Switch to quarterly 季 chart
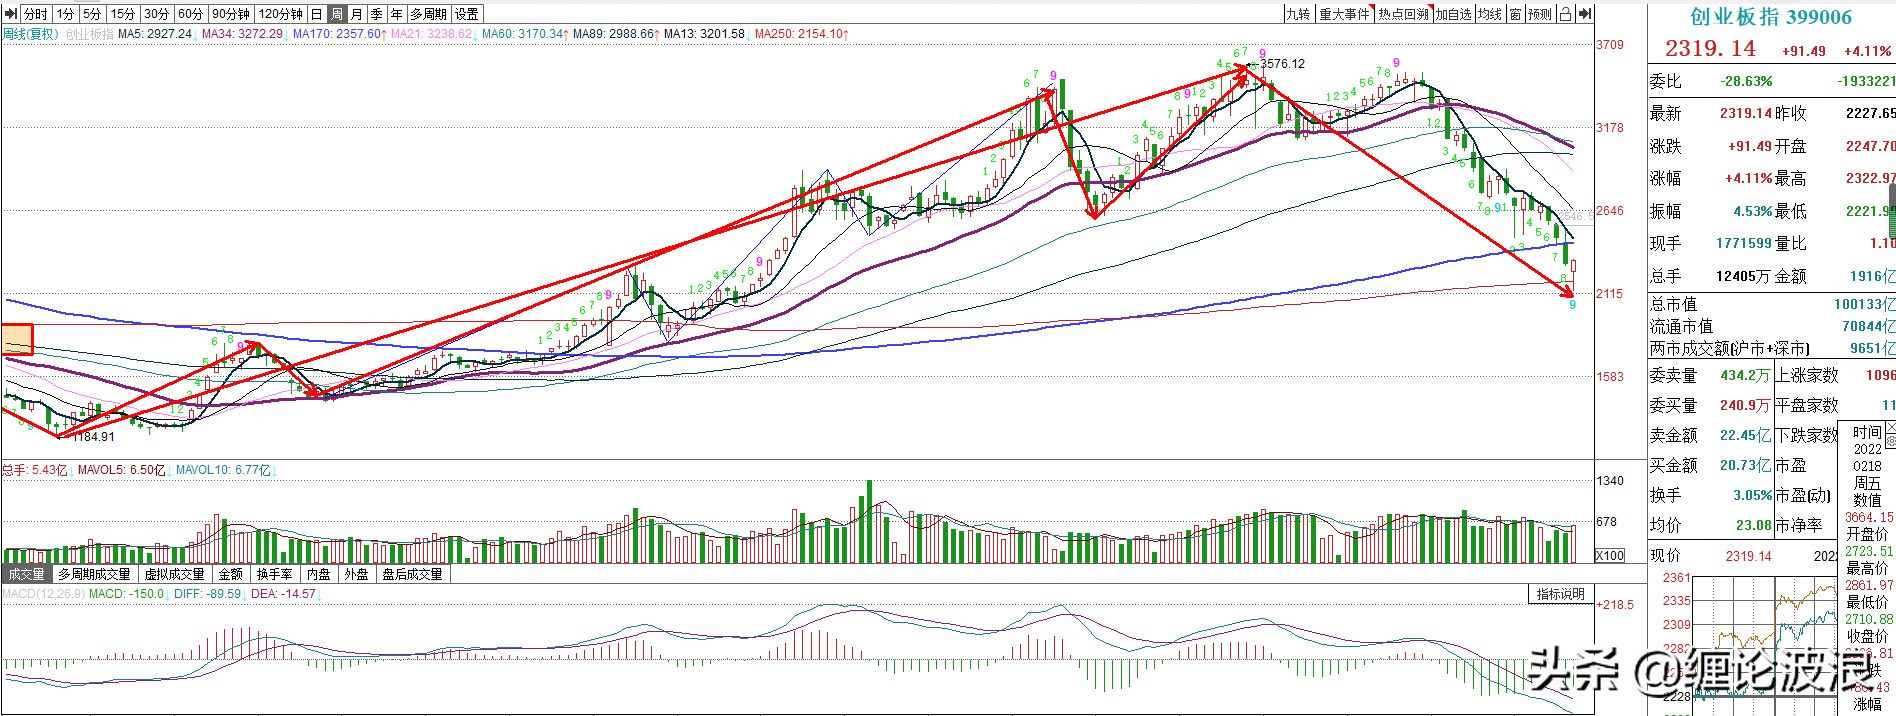Screen dimensions: 1896x716 coord(377,14)
